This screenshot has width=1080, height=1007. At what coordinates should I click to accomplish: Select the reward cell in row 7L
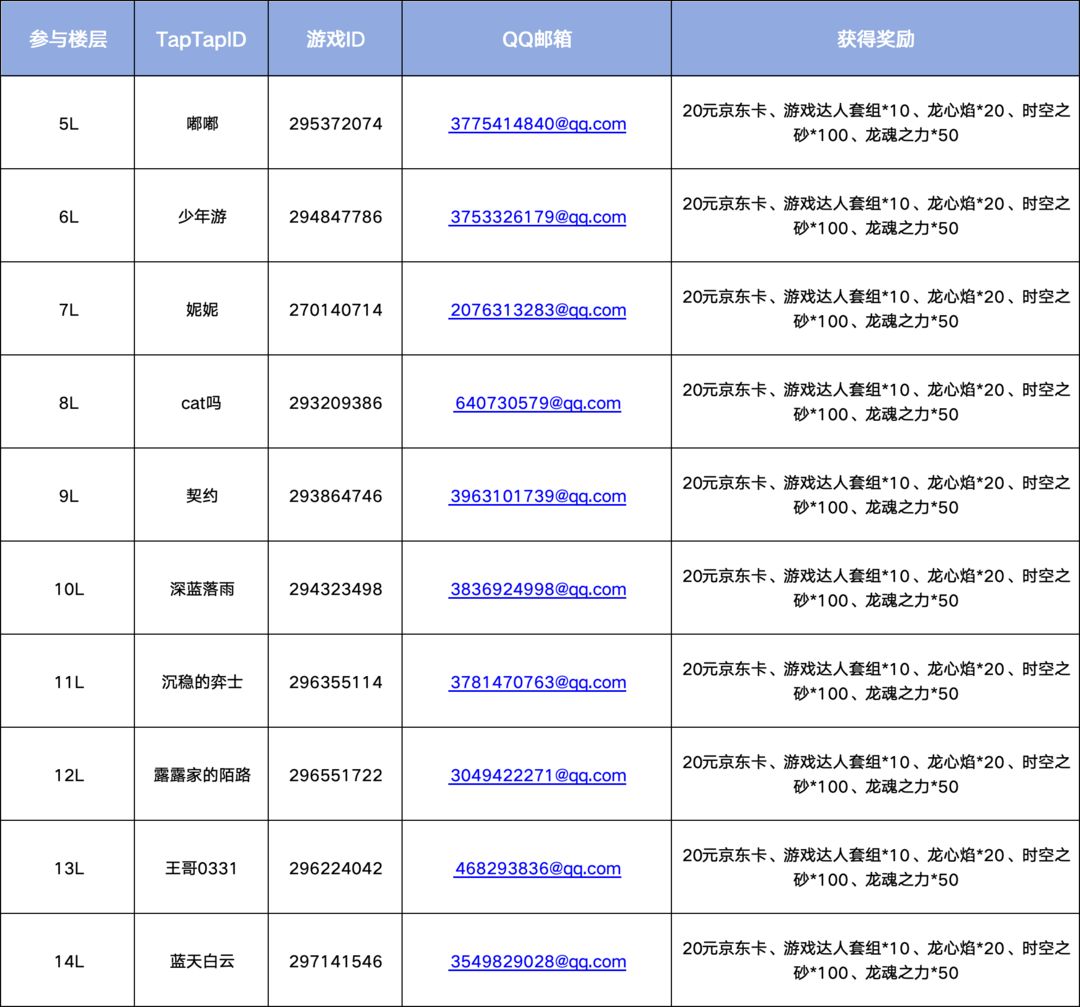(x=875, y=309)
